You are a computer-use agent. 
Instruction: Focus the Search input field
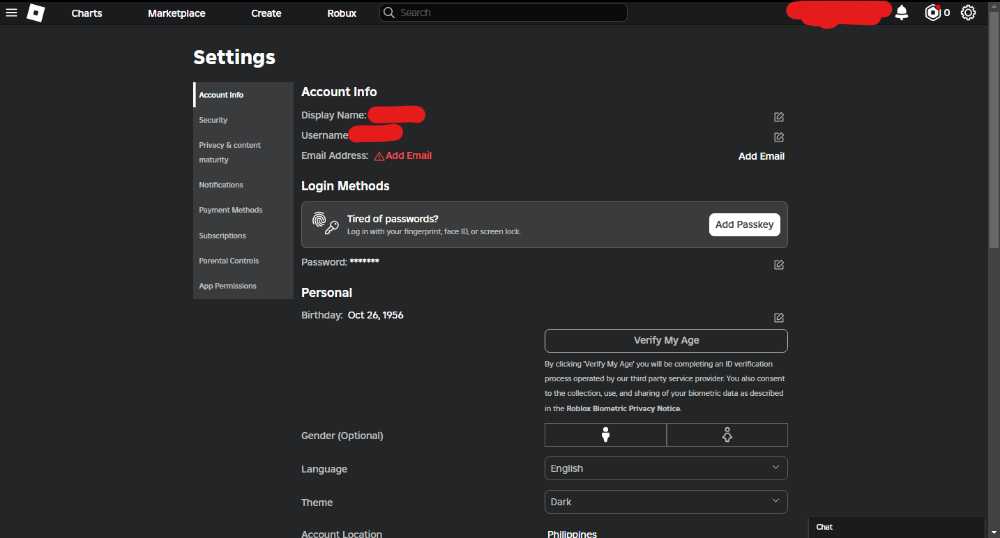point(504,13)
